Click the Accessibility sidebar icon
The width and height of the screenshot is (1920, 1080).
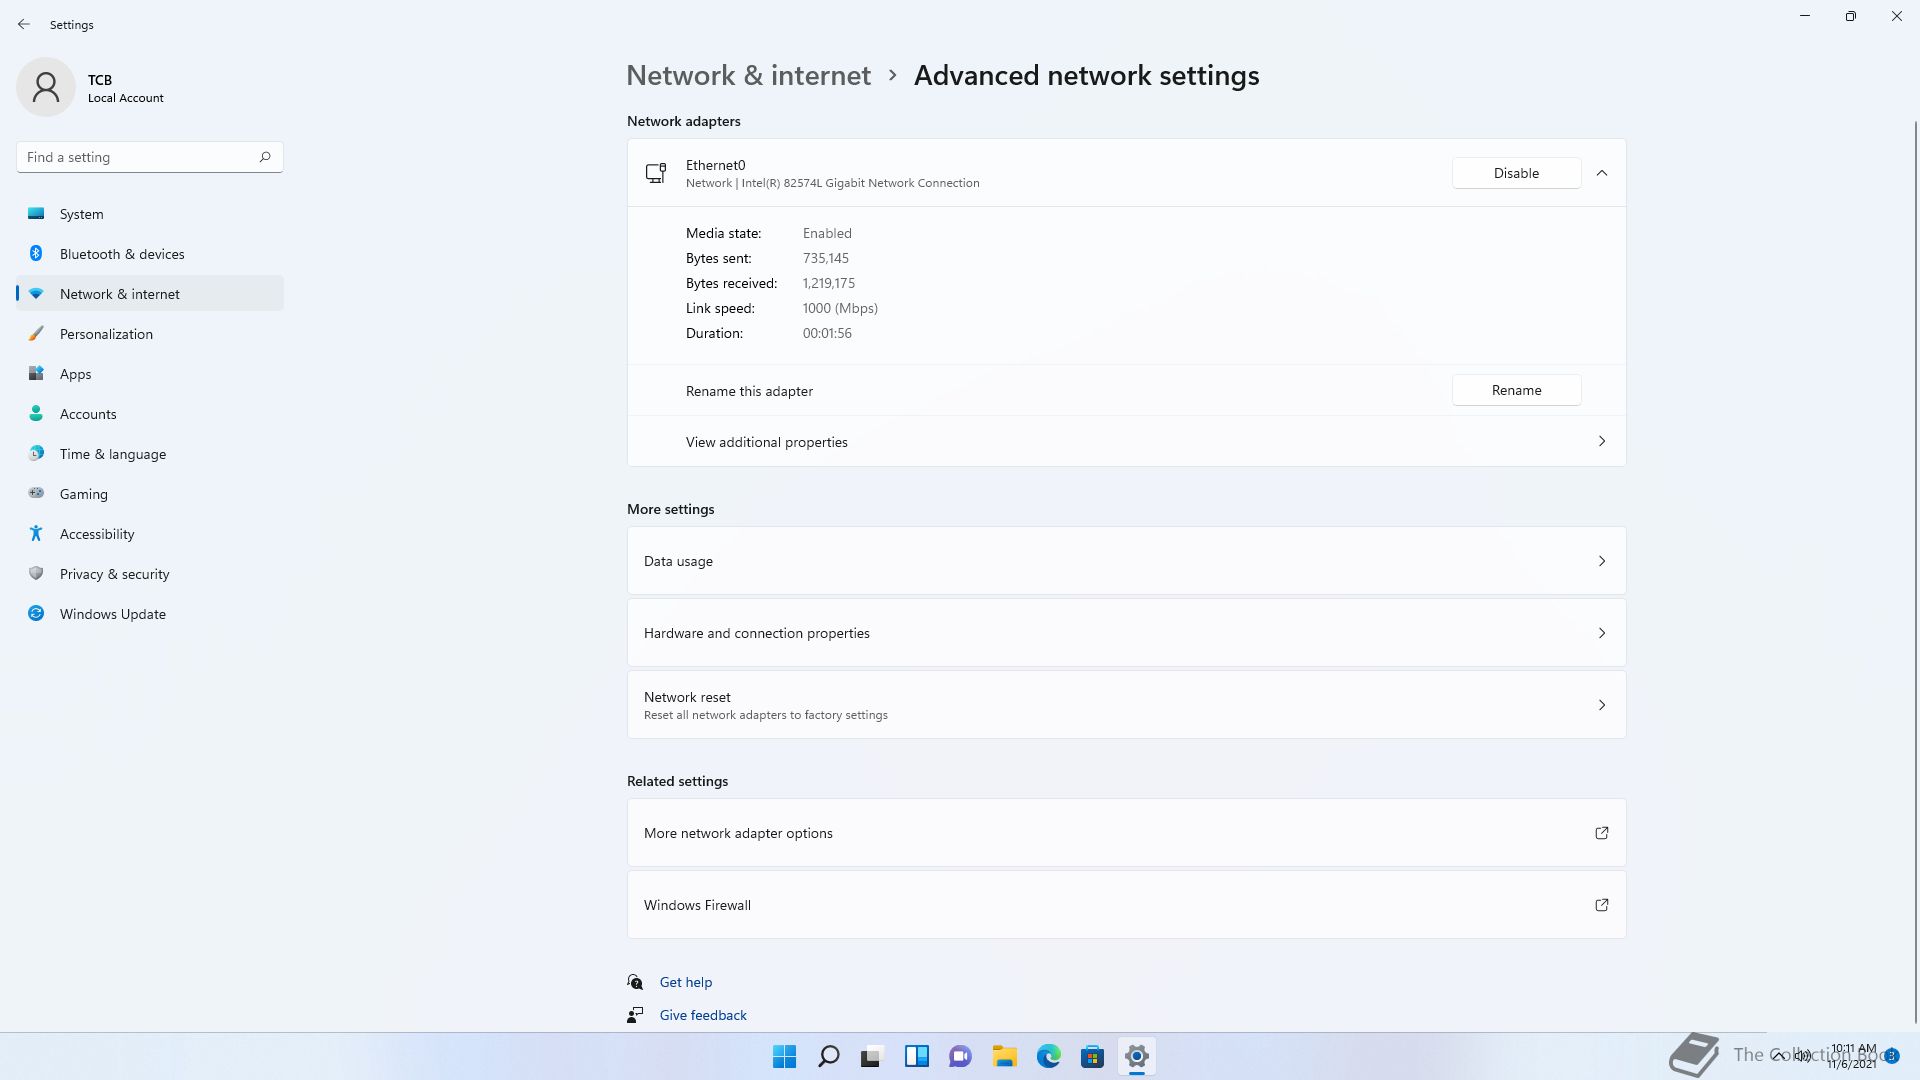pyautogui.click(x=36, y=534)
